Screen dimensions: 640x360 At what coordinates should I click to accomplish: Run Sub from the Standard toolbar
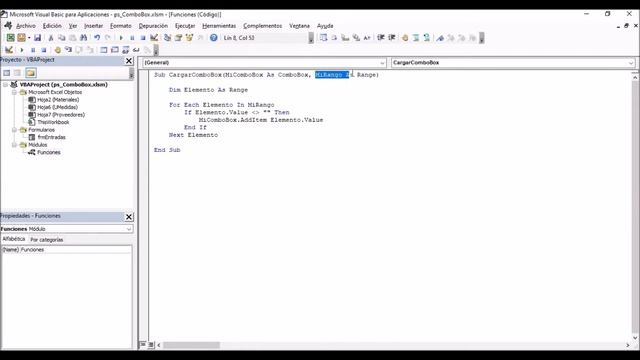click(x=121, y=38)
